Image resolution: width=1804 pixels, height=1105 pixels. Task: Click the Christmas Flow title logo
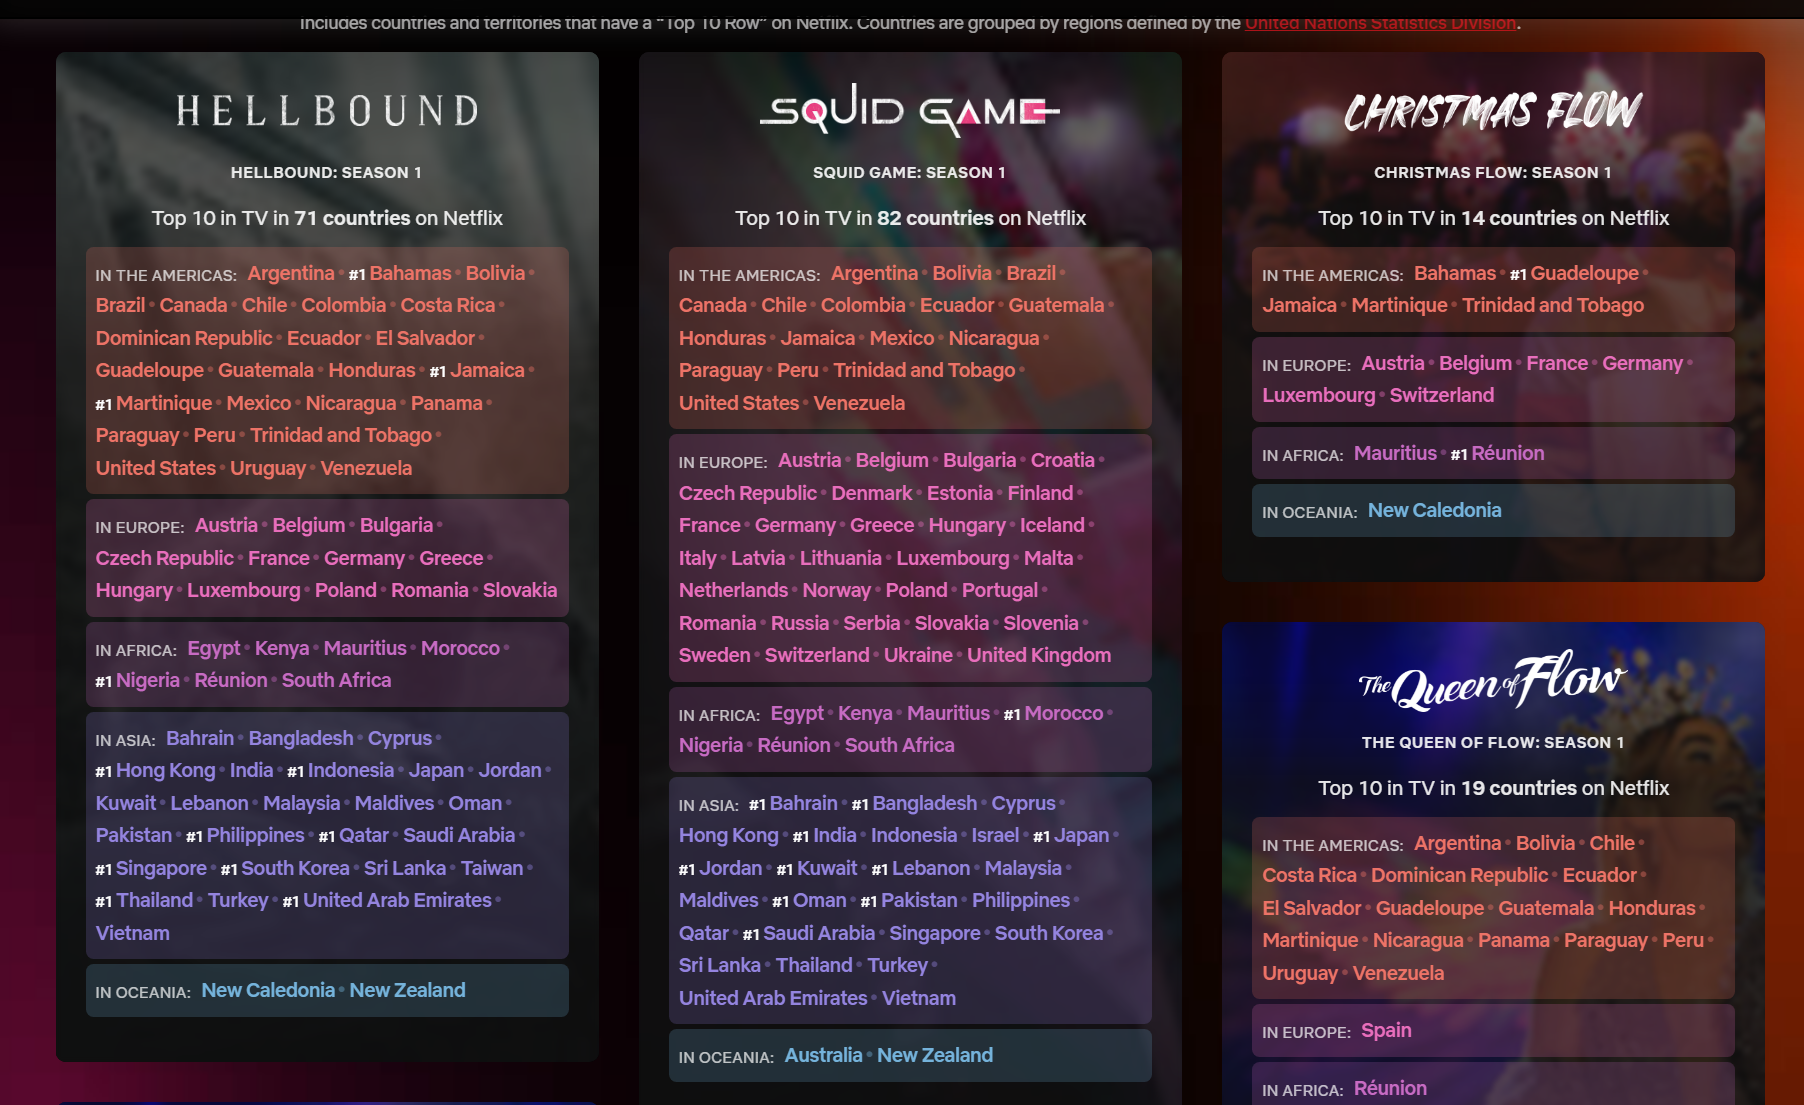(x=1493, y=111)
